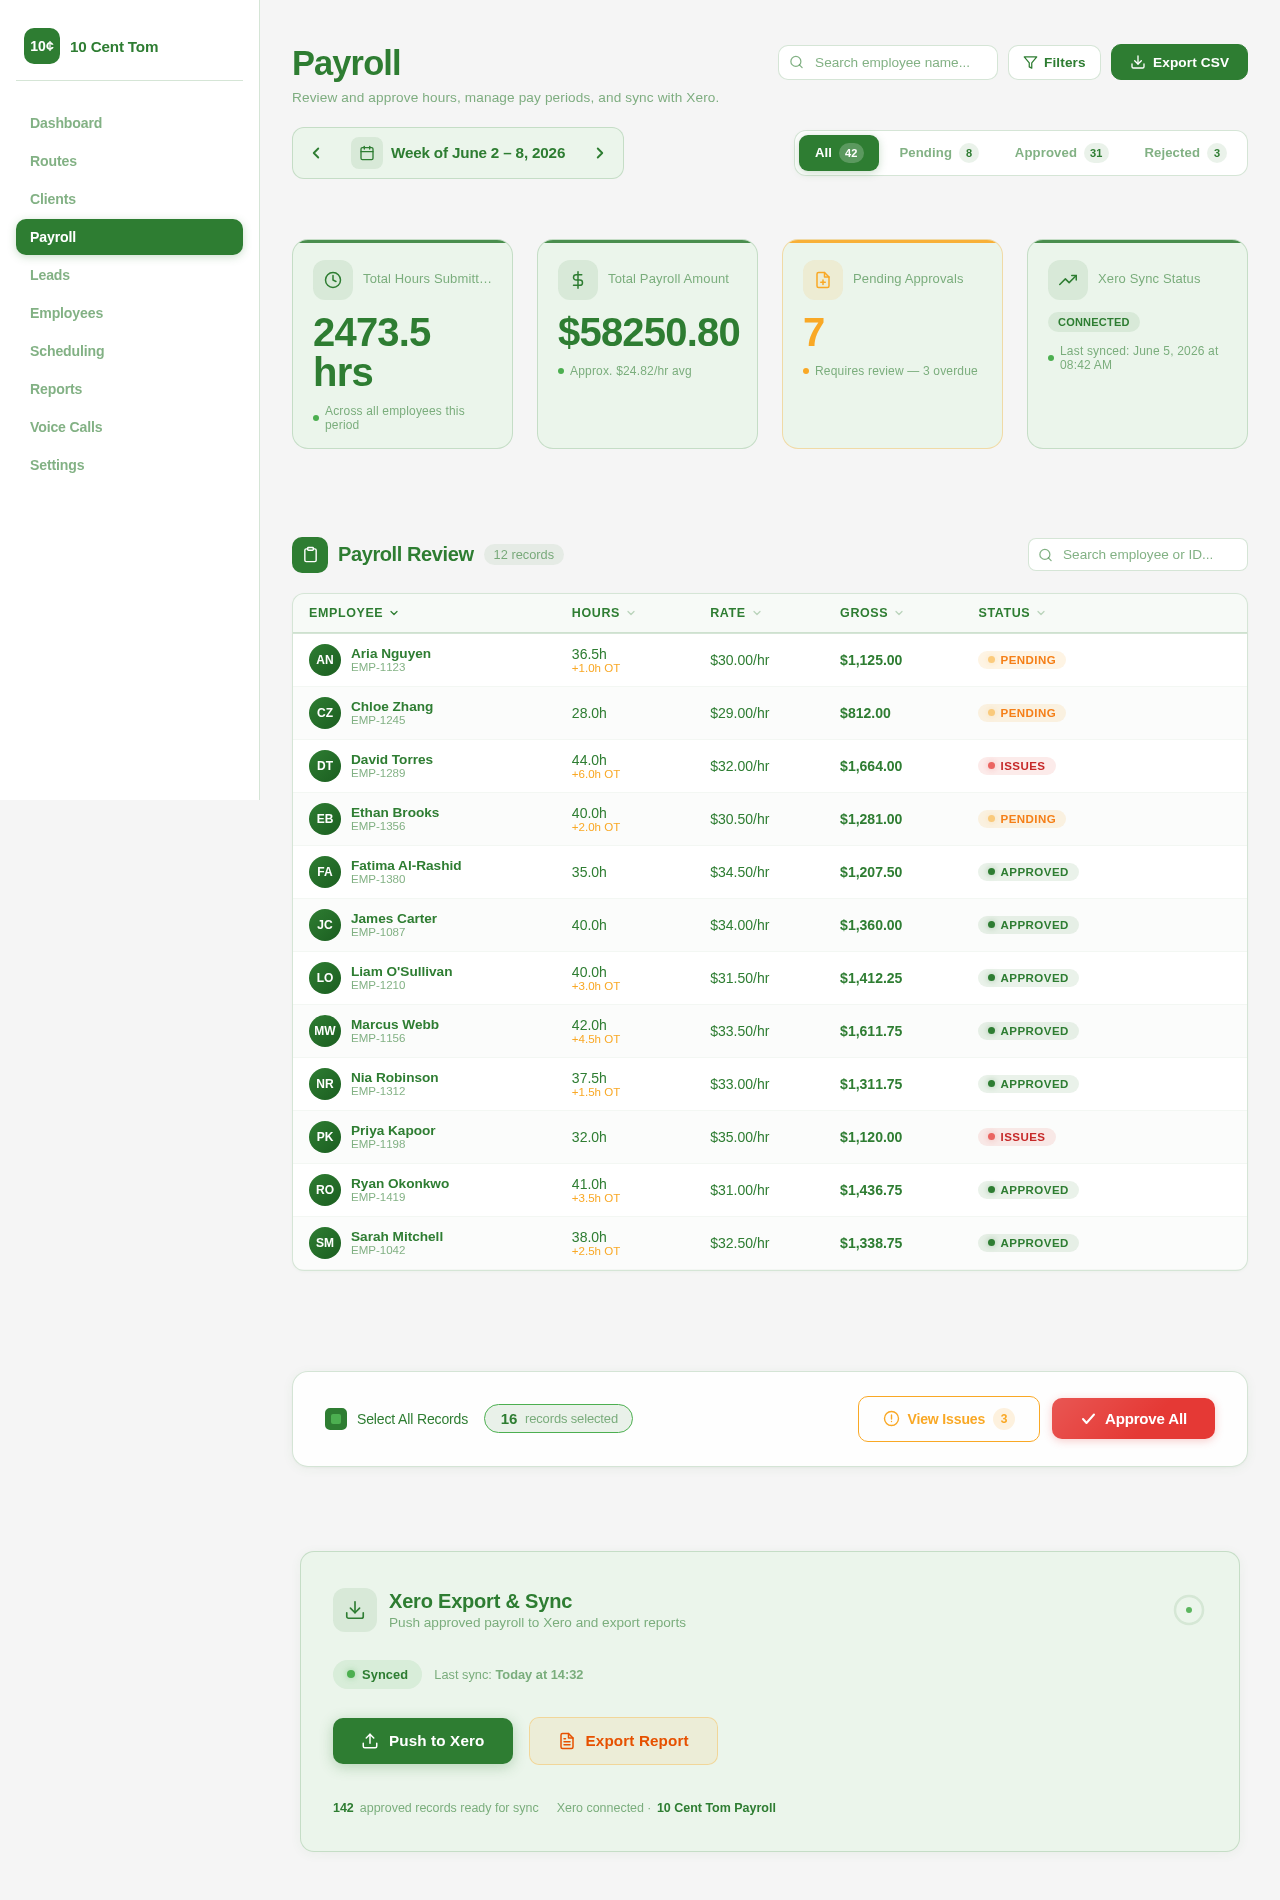Click the ISSUES status badge for David Torres
This screenshot has height=1900, width=1280.
(x=1017, y=766)
